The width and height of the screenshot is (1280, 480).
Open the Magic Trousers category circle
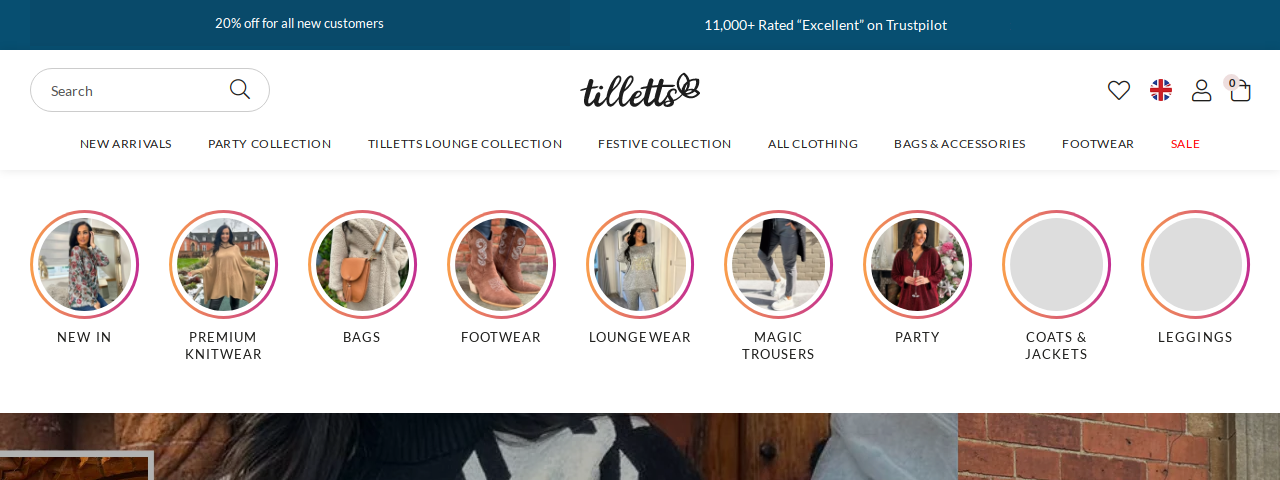(x=778, y=264)
